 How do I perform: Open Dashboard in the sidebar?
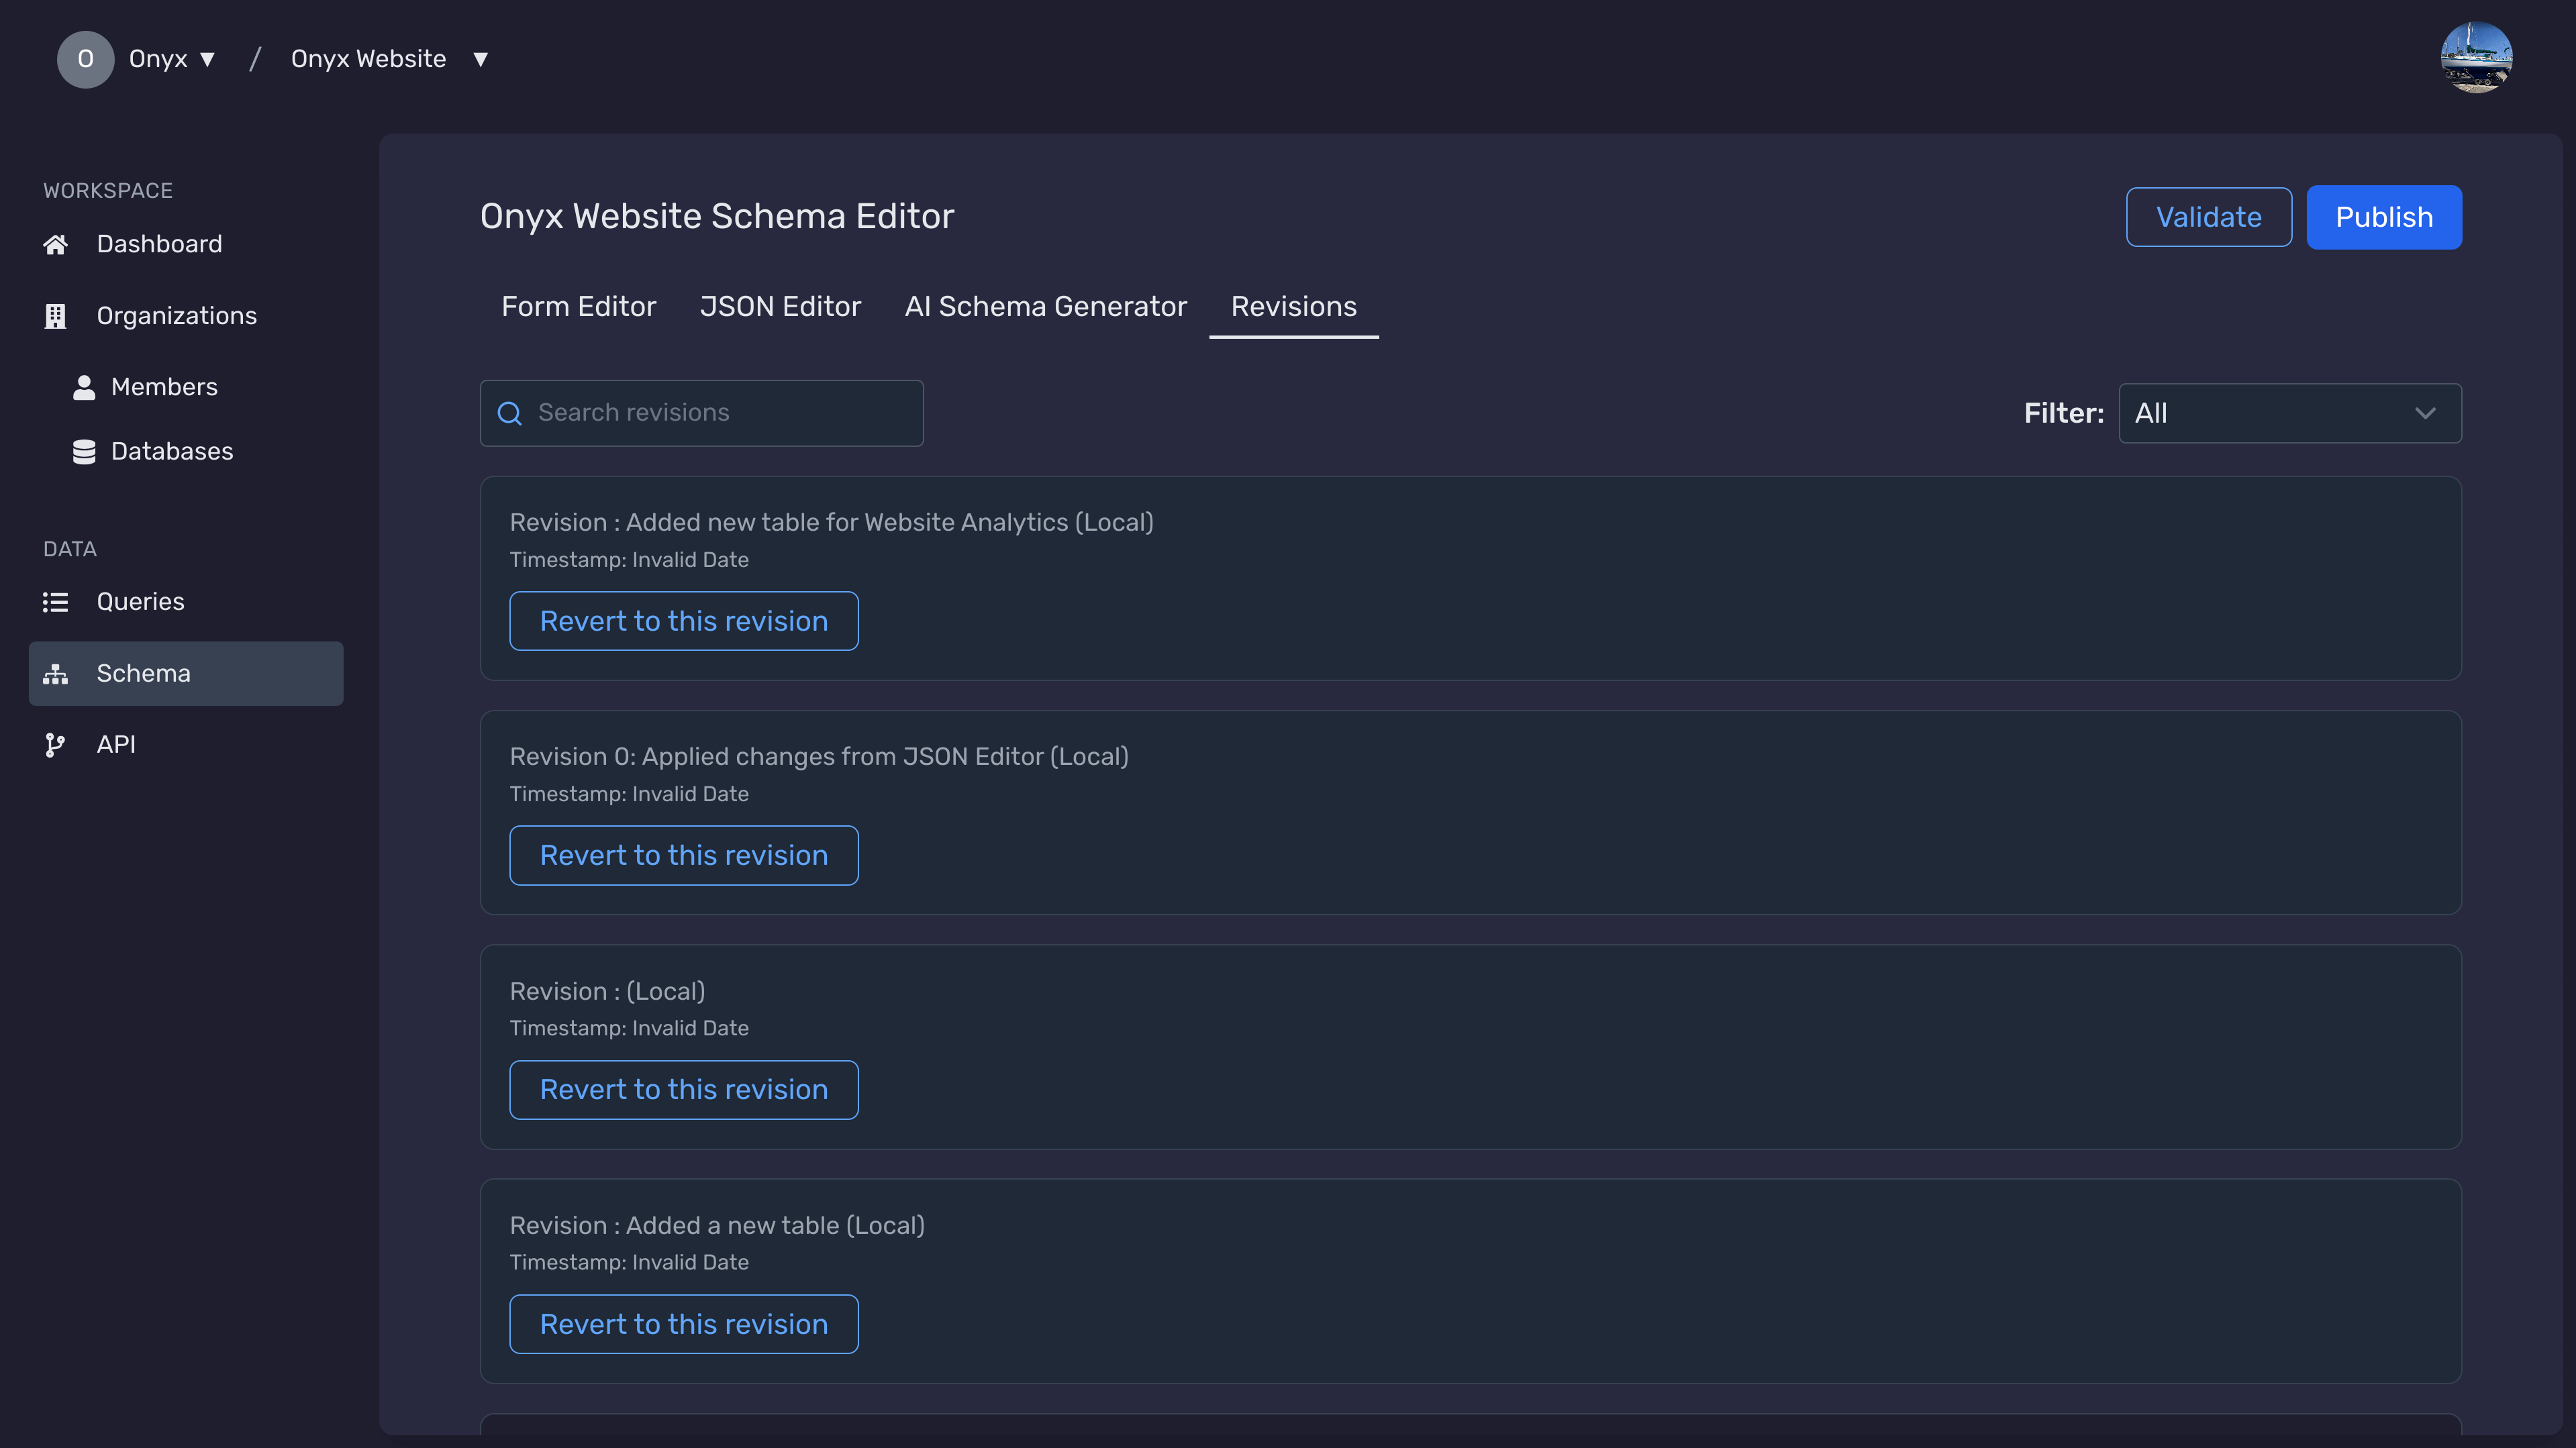tap(186, 244)
